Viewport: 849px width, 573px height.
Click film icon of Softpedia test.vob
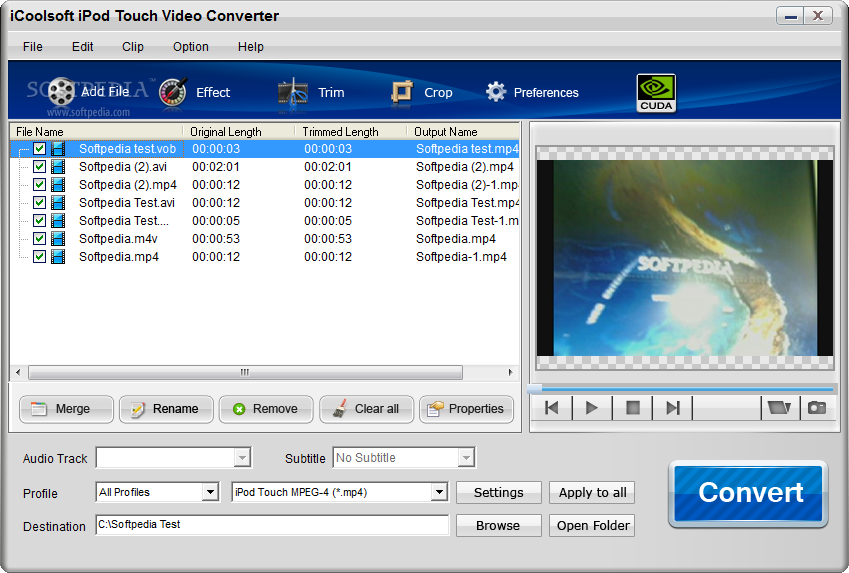point(58,148)
